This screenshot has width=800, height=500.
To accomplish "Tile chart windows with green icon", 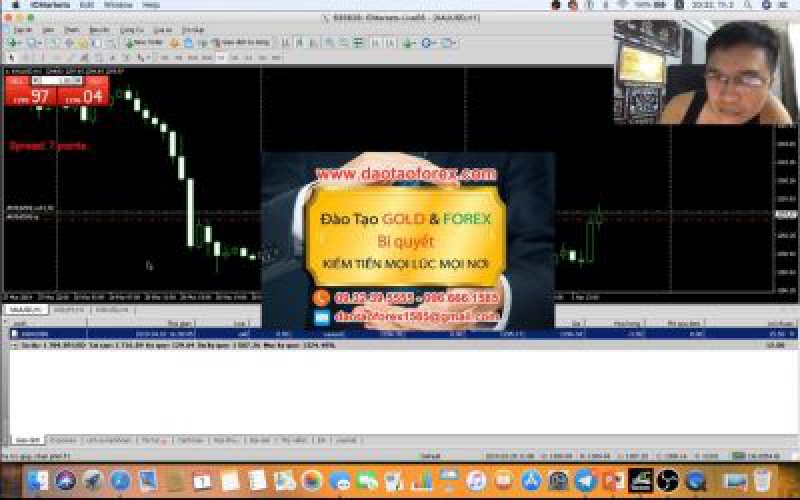I will point(358,43).
